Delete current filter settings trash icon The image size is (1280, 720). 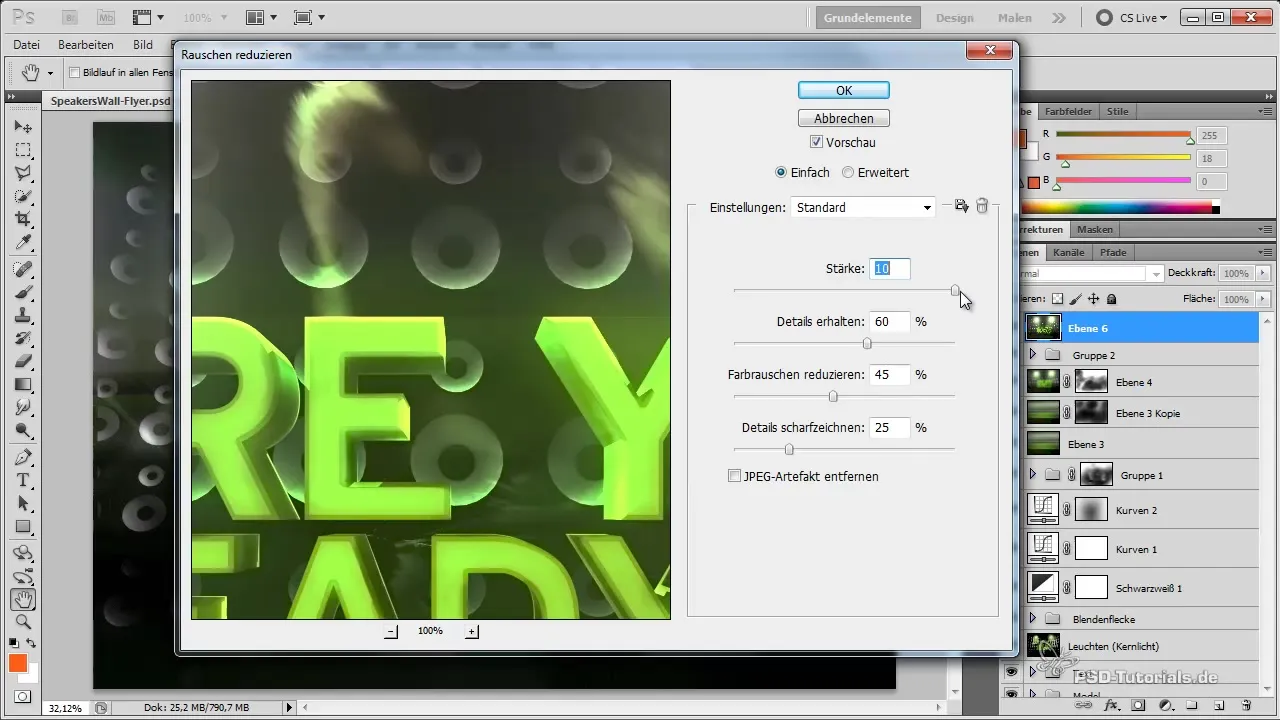(982, 206)
